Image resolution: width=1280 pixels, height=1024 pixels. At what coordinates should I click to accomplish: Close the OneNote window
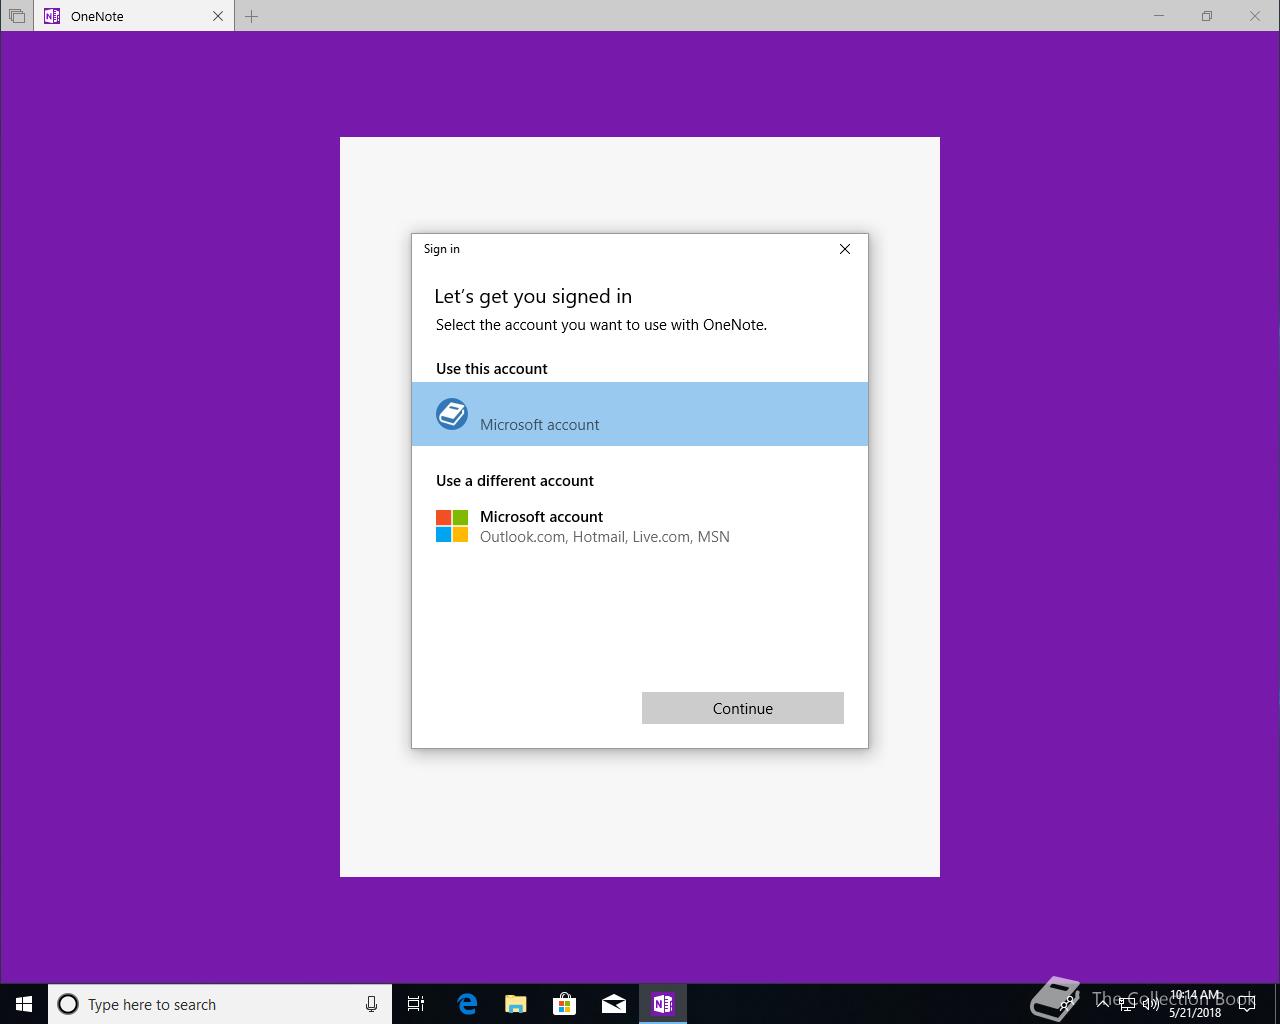[1255, 16]
